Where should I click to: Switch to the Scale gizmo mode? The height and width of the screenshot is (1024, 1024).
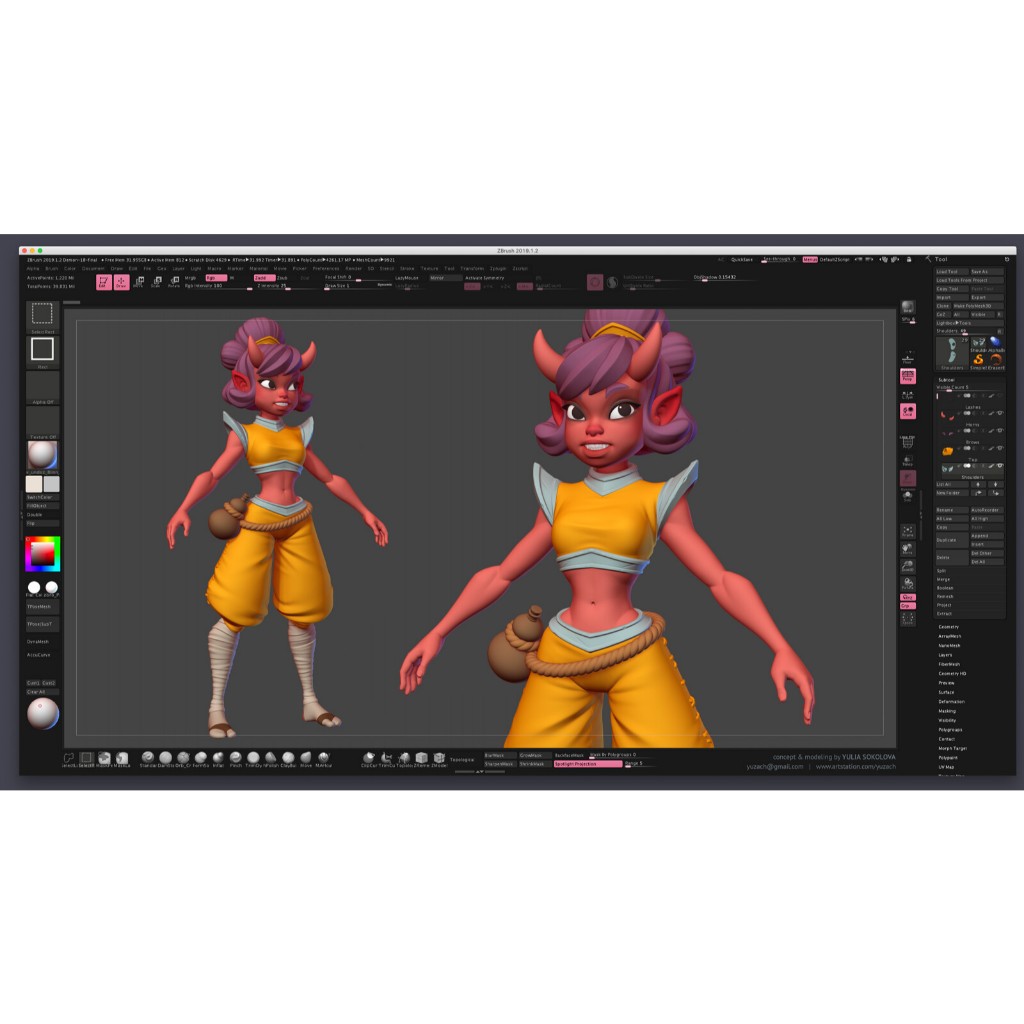click(156, 282)
